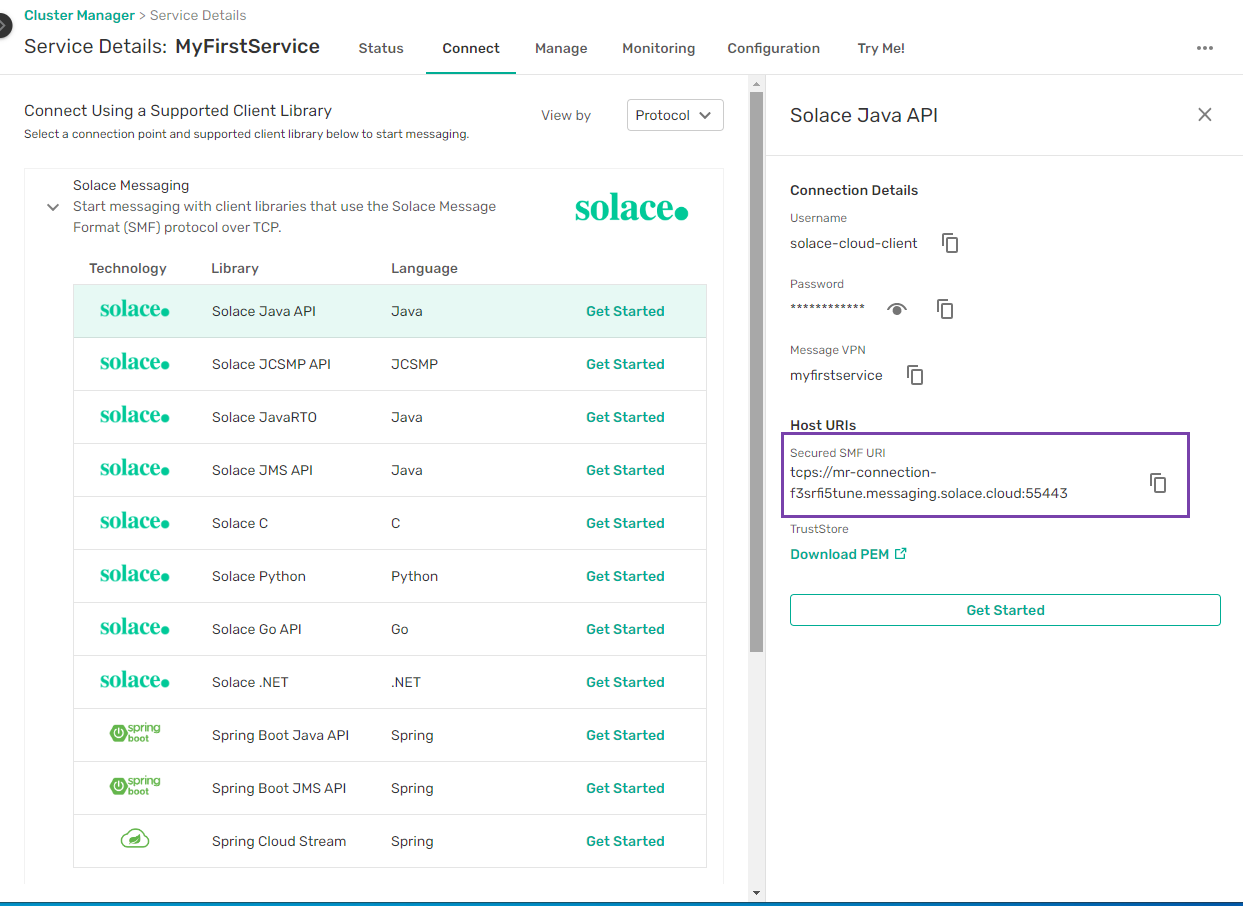
Task: Click Get Started for Solace Go API
Action: 625,629
